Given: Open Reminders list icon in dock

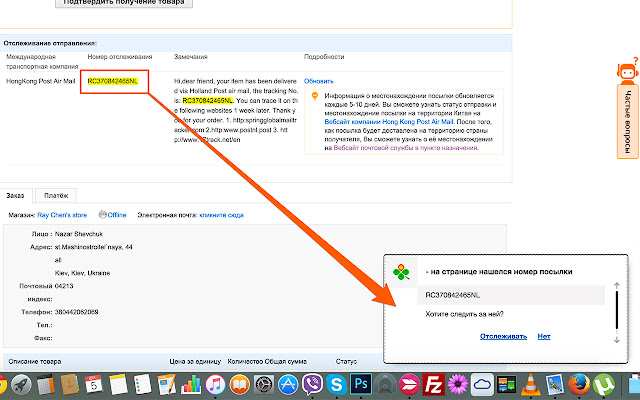Looking at the screenshot, I should tap(142, 384).
